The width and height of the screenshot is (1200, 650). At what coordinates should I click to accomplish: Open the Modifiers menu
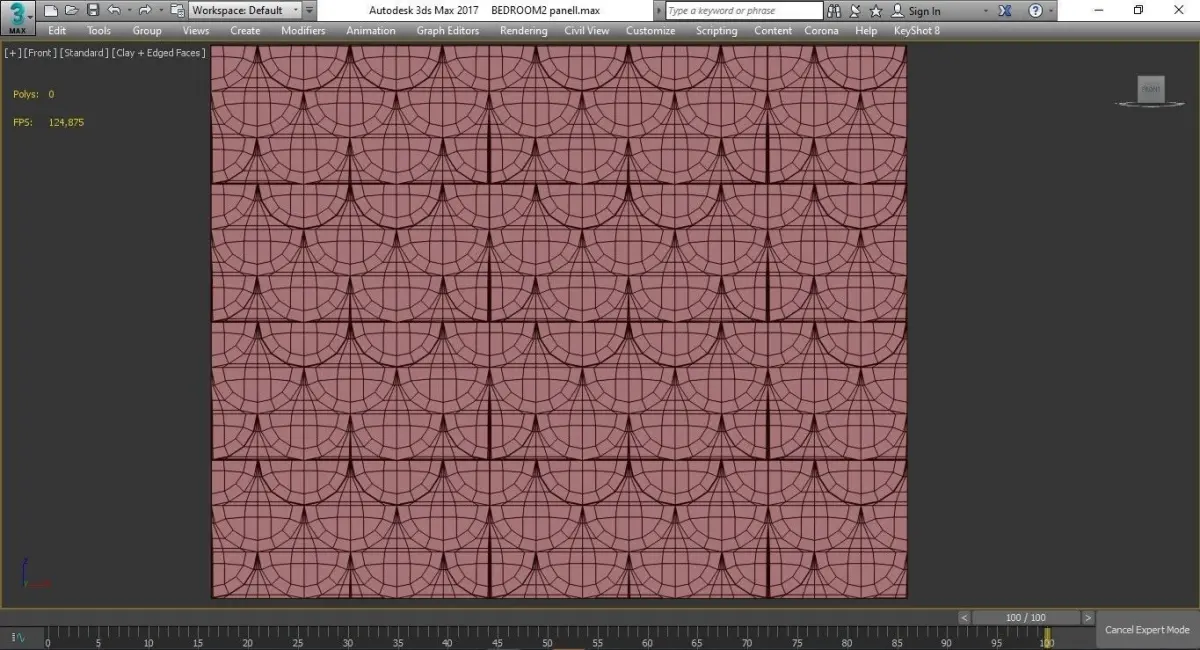pos(303,31)
